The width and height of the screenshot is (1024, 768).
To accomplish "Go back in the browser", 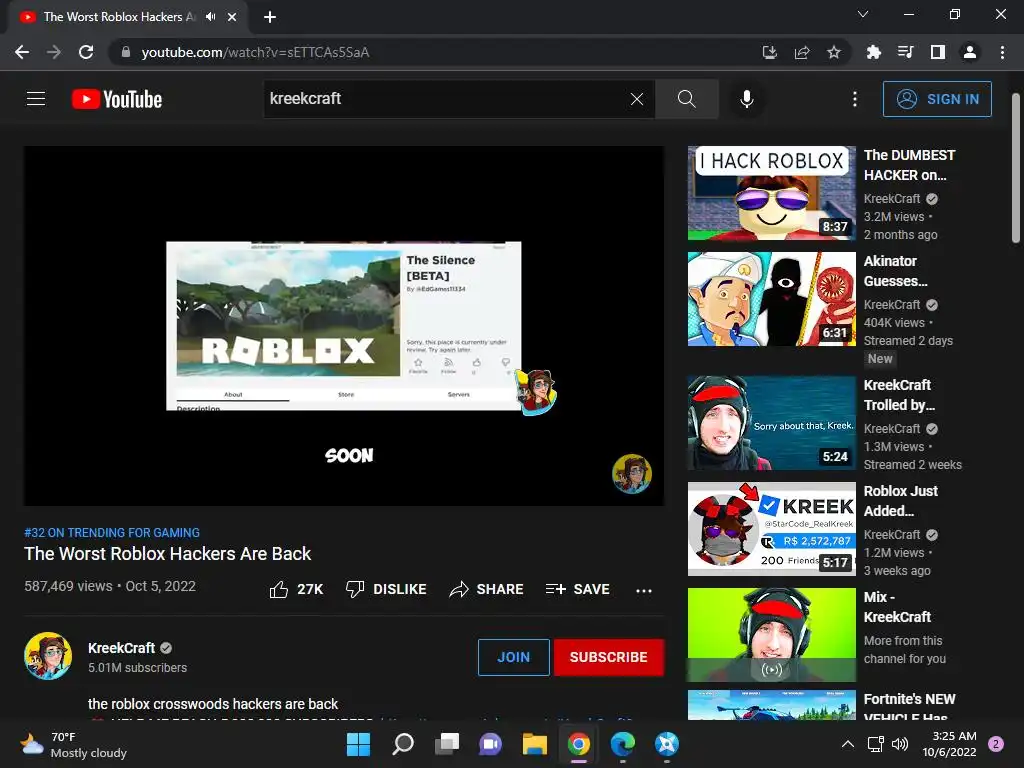I will point(22,52).
